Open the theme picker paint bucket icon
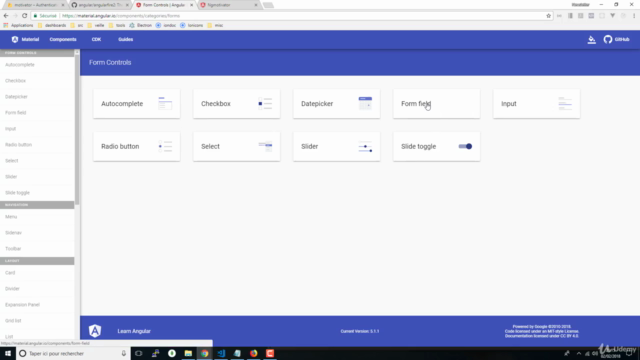 click(591, 40)
